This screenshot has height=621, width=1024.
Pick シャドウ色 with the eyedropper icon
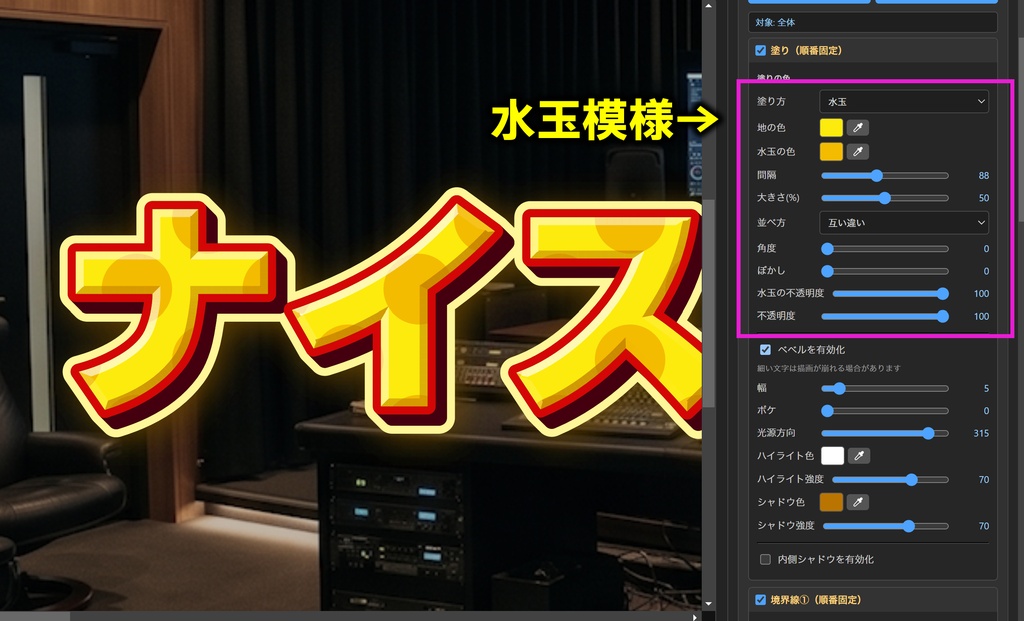coord(857,502)
